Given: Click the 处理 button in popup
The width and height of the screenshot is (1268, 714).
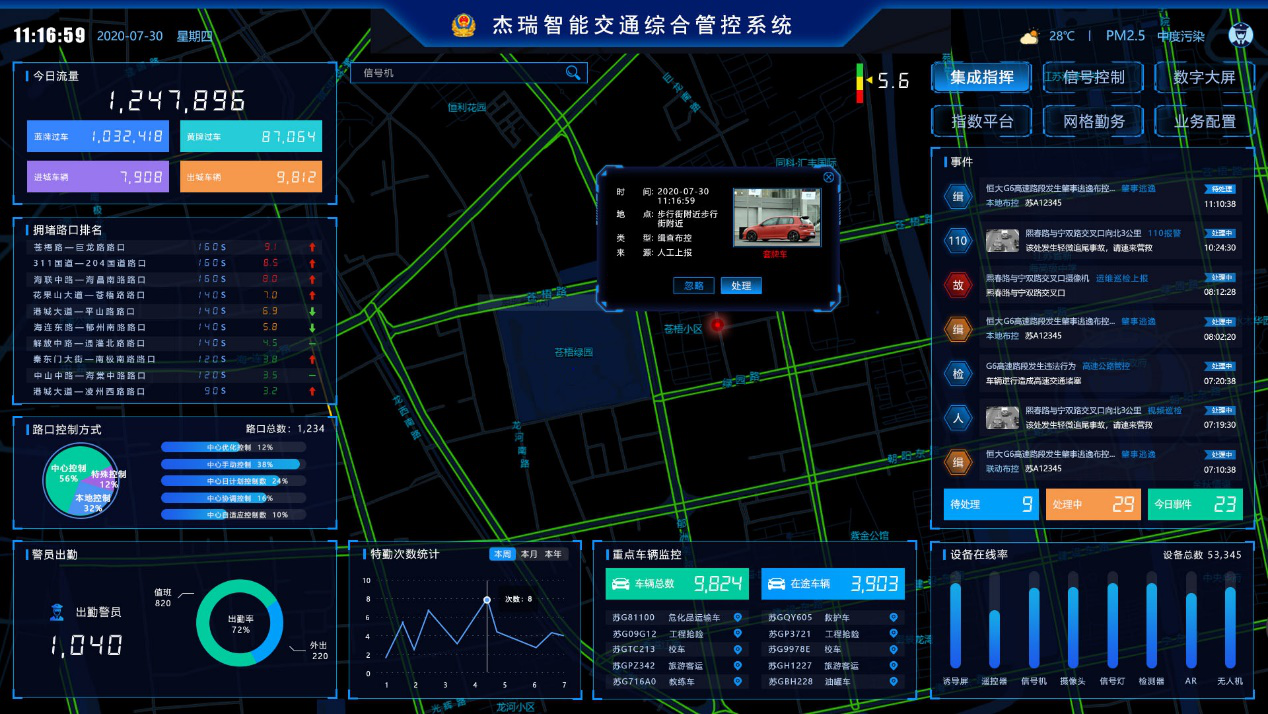Looking at the screenshot, I should click(741, 286).
